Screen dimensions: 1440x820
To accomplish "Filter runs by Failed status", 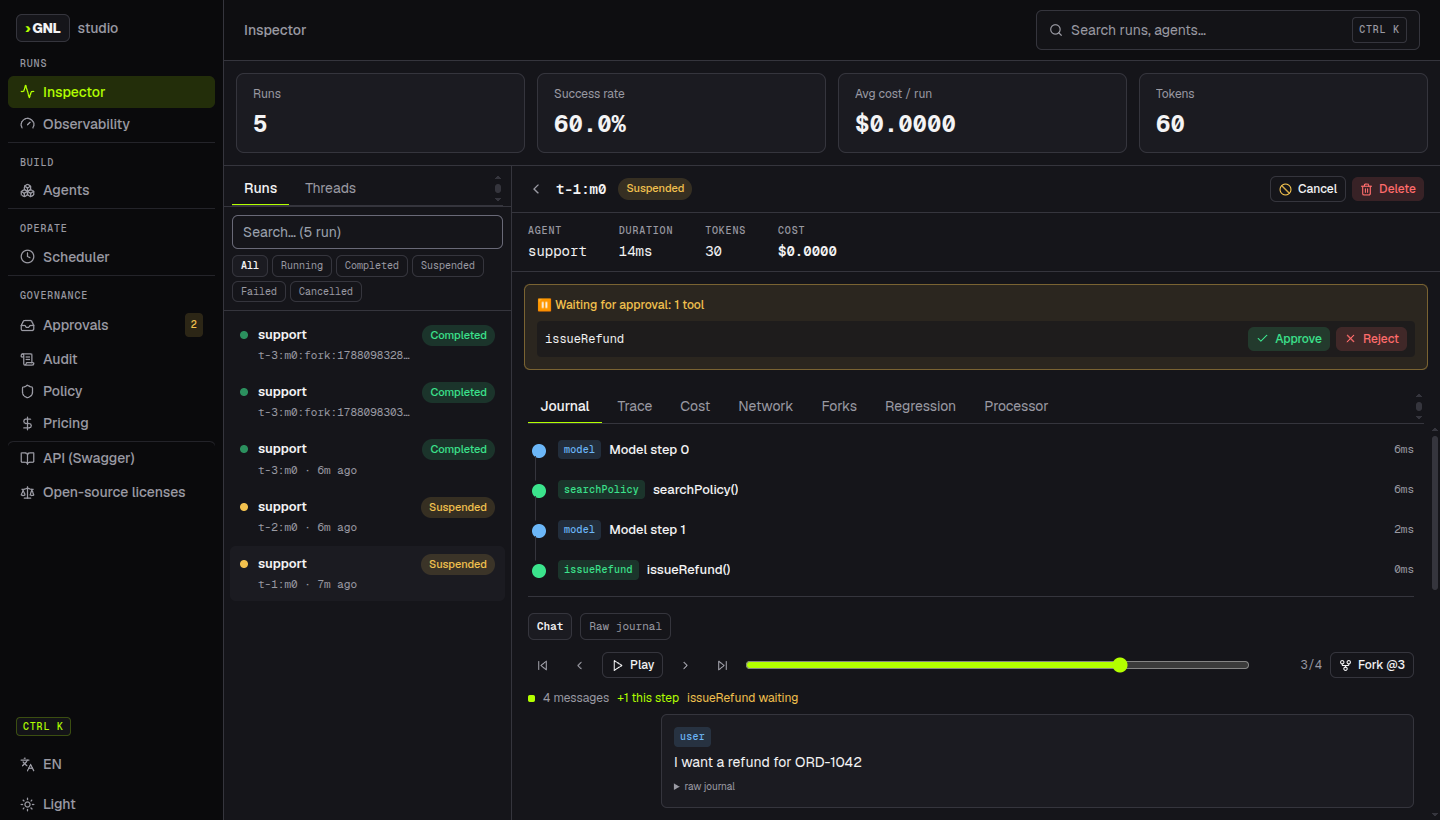I will [x=259, y=292].
